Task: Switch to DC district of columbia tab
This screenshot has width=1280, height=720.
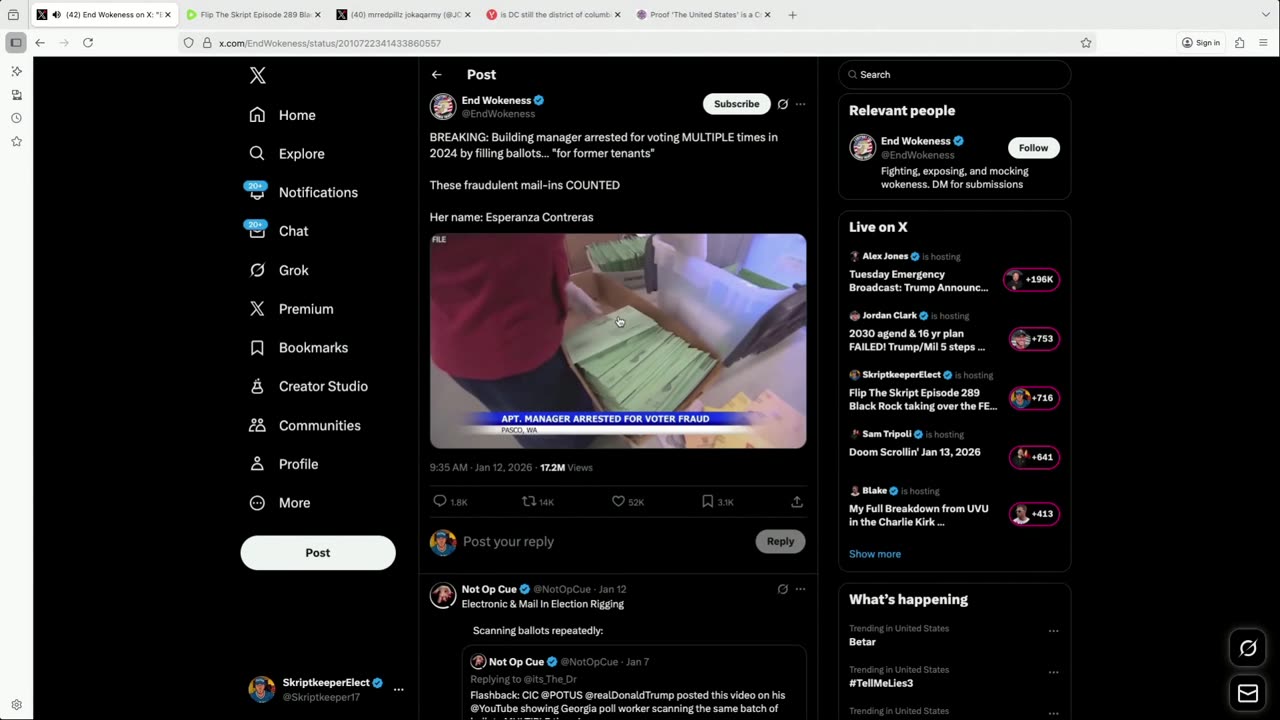Action: 554,15
